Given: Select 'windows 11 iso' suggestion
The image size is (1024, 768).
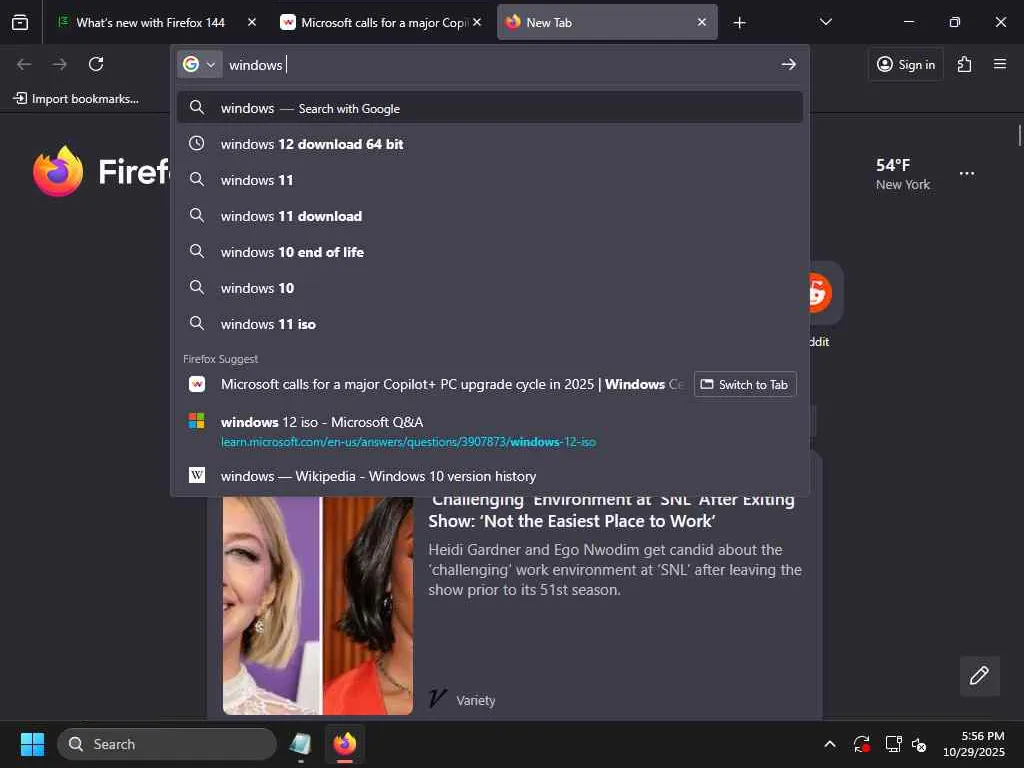Looking at the screenshot, I should [490, 324].
